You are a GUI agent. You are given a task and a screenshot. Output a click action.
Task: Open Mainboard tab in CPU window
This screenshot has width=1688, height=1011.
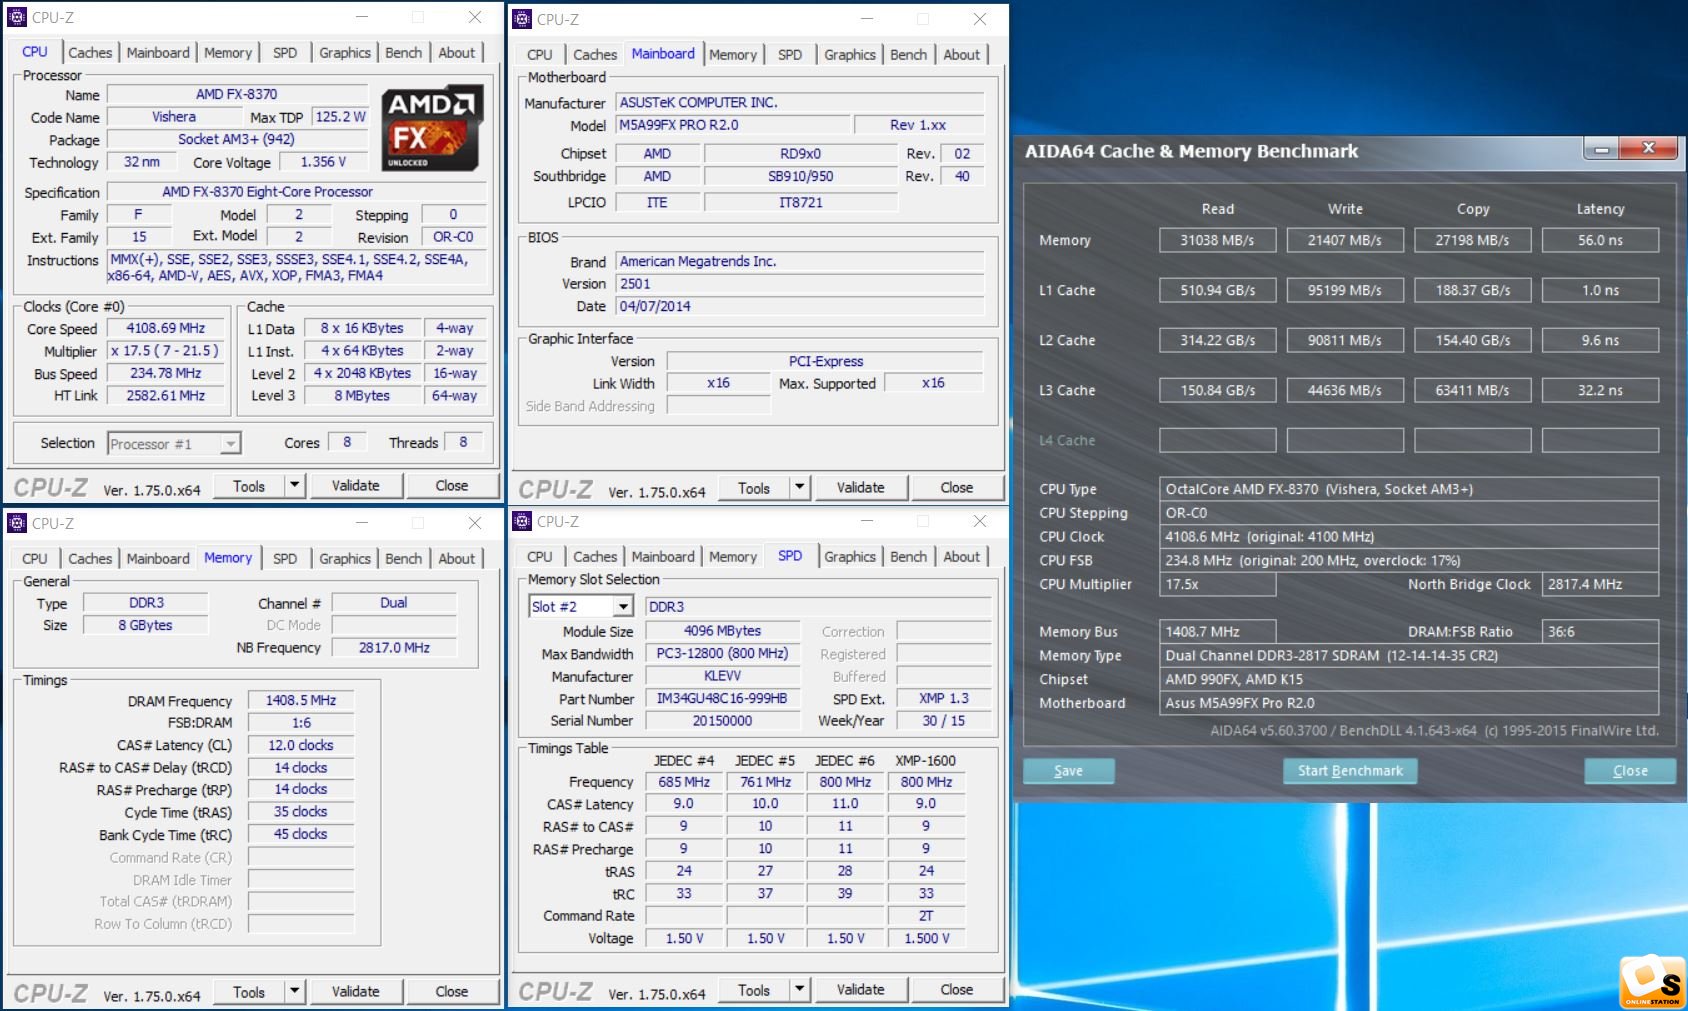[158, 52]
